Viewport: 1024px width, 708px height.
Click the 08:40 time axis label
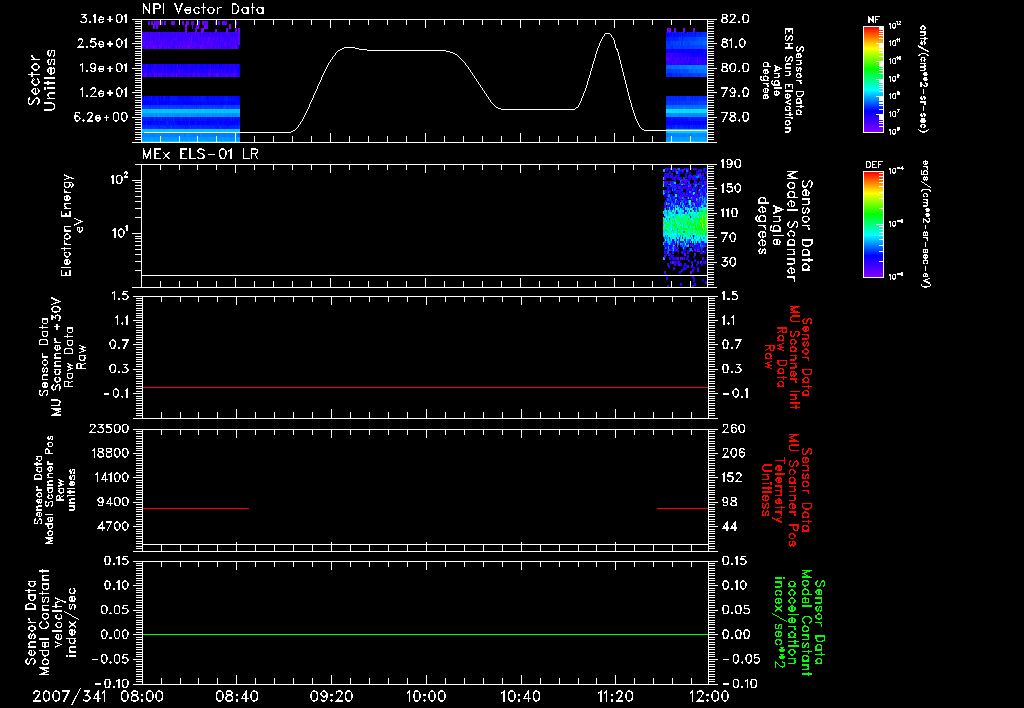click(x=236, y=696)
